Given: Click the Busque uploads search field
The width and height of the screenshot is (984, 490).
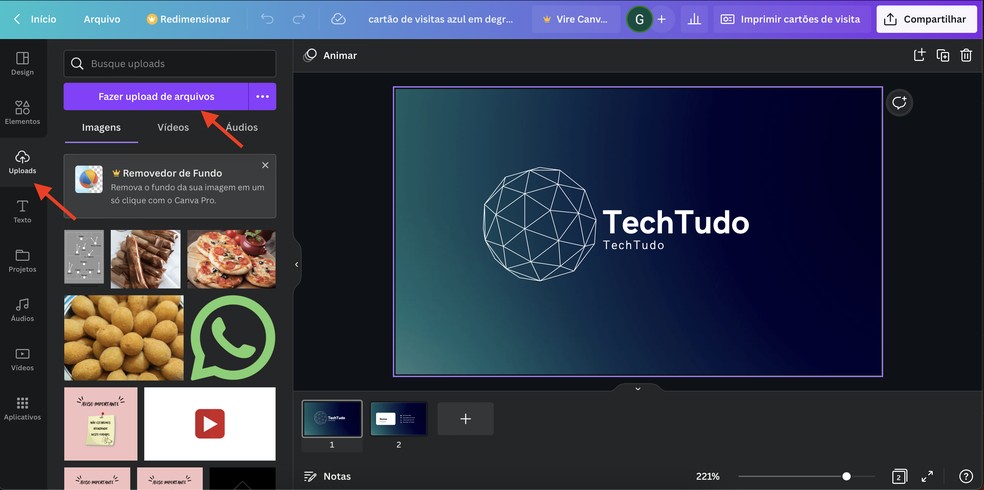Looking at the screenshot, I should (x=169, y=63).
